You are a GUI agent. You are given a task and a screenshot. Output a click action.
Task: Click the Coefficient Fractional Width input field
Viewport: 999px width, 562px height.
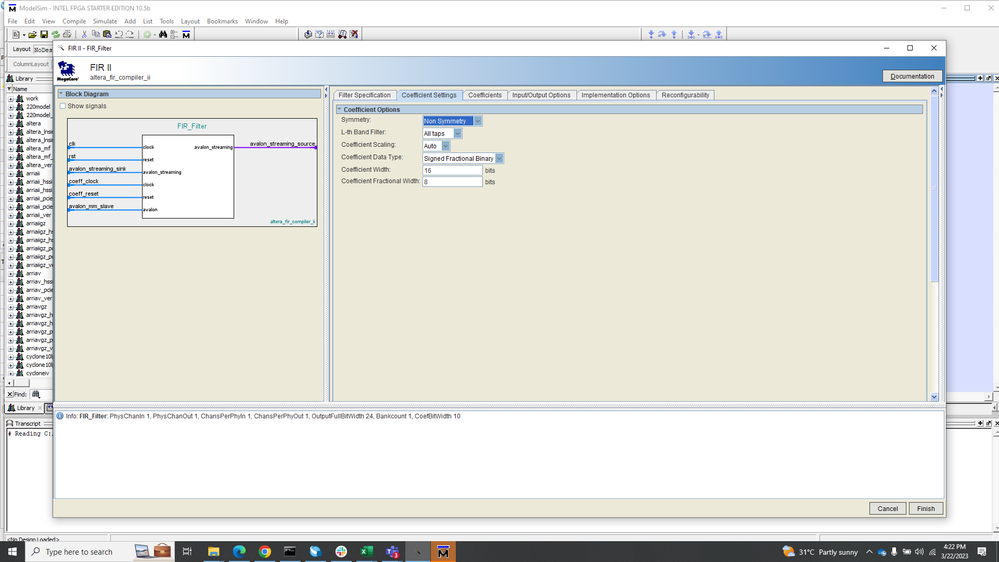[x=452, y=182]
